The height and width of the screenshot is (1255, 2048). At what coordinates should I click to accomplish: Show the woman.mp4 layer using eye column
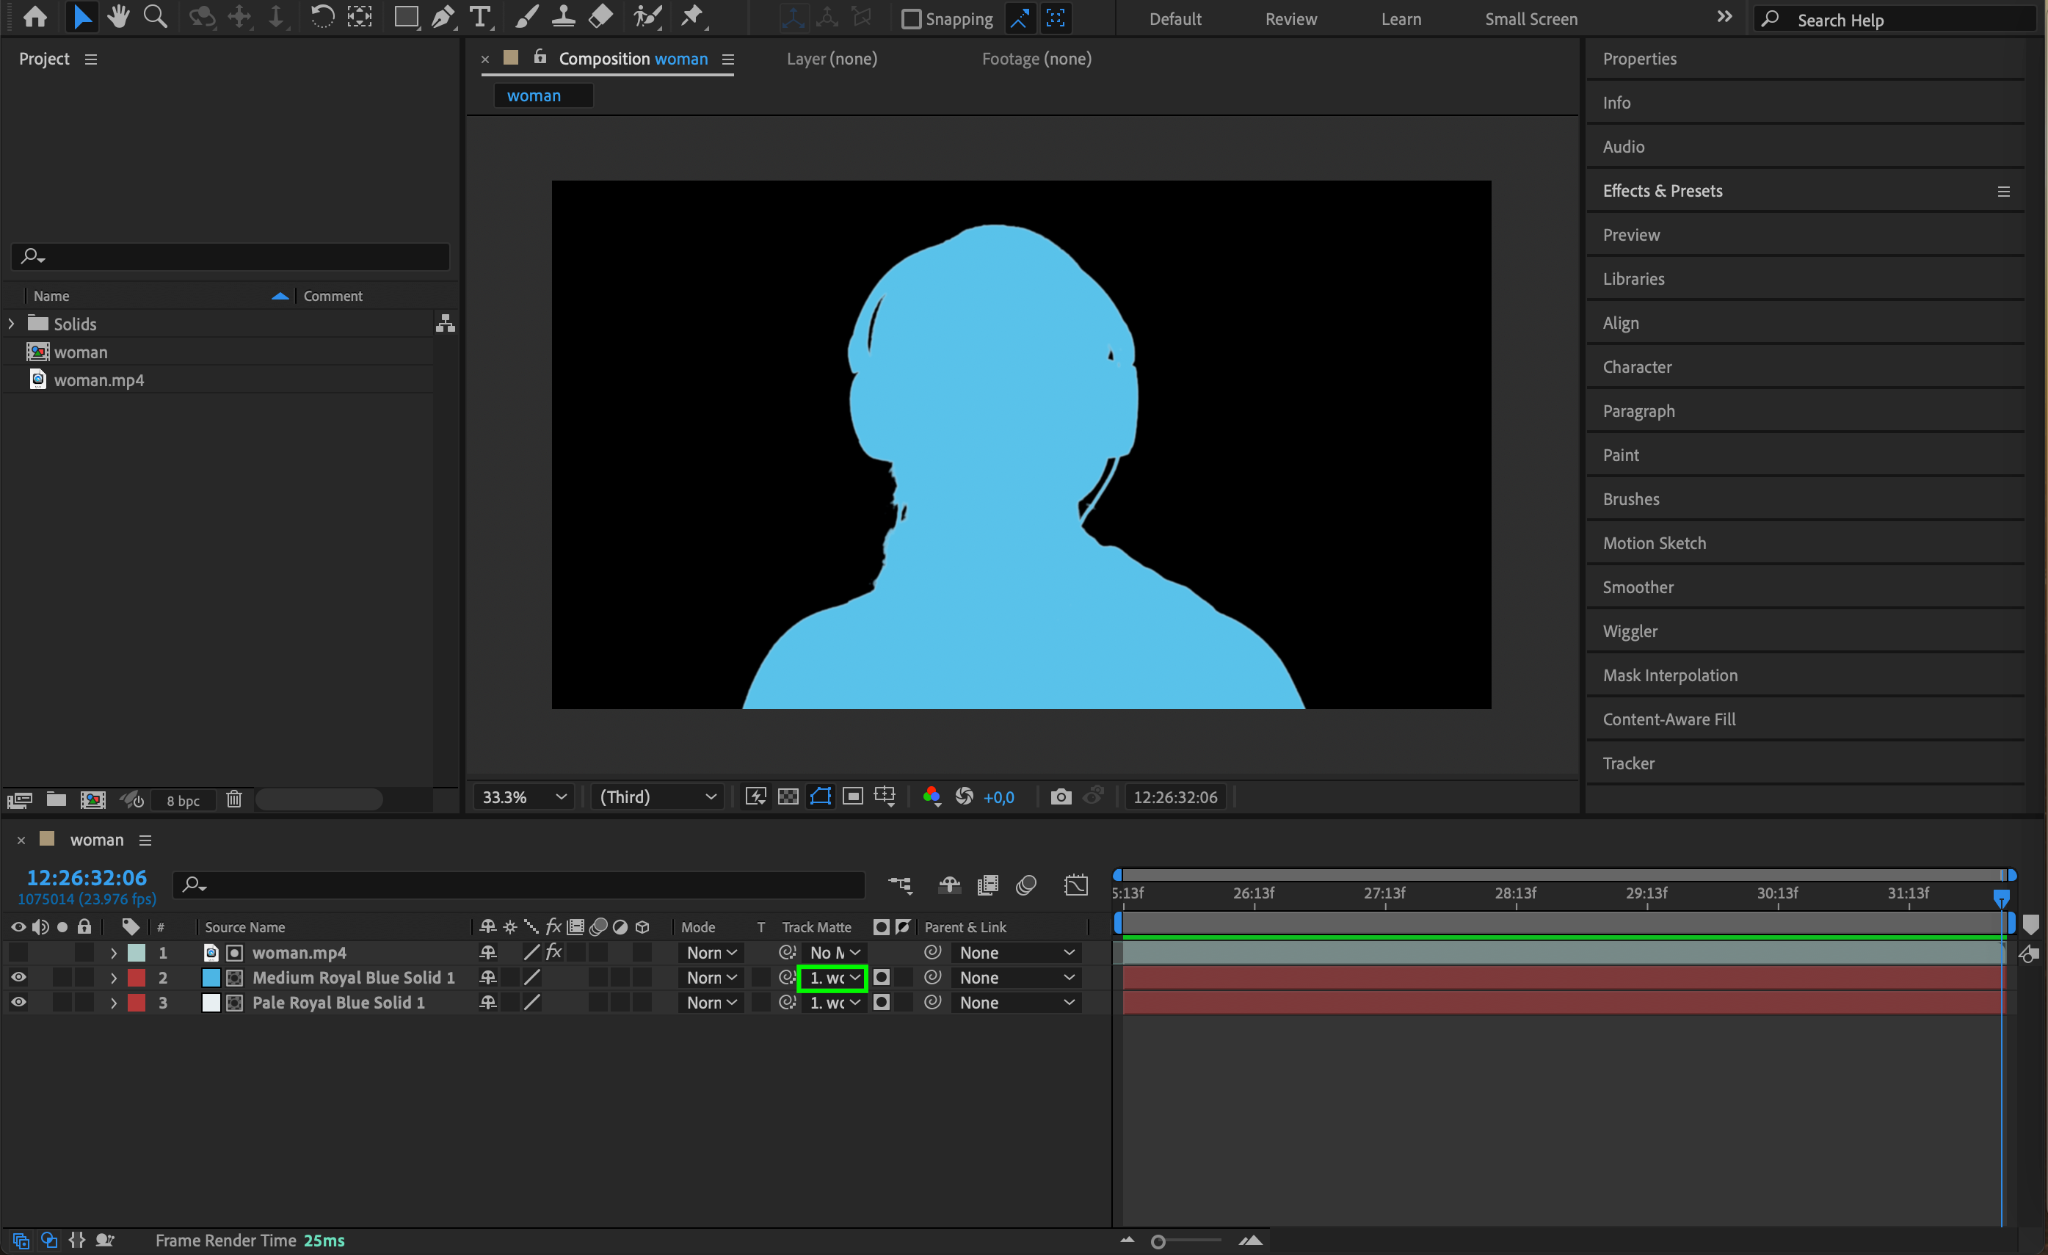click(18, 953)
